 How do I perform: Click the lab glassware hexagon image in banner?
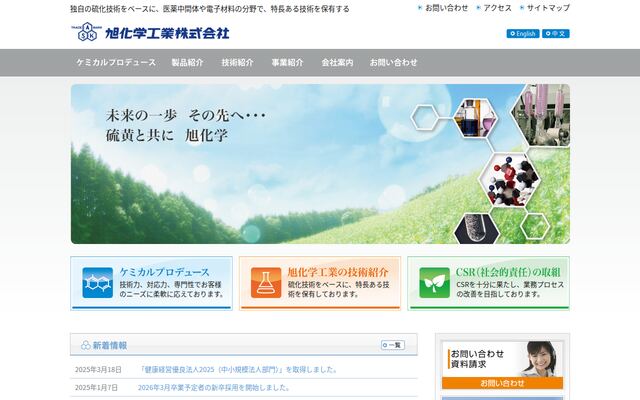click(475, 118)
